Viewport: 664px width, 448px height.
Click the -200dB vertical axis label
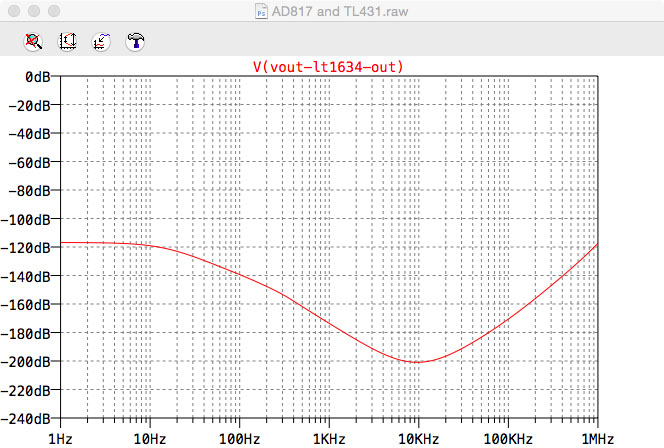25,362
